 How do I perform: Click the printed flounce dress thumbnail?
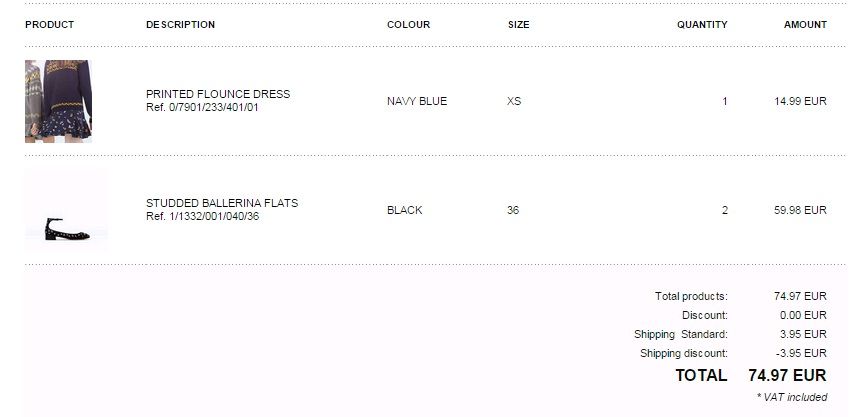58,101
